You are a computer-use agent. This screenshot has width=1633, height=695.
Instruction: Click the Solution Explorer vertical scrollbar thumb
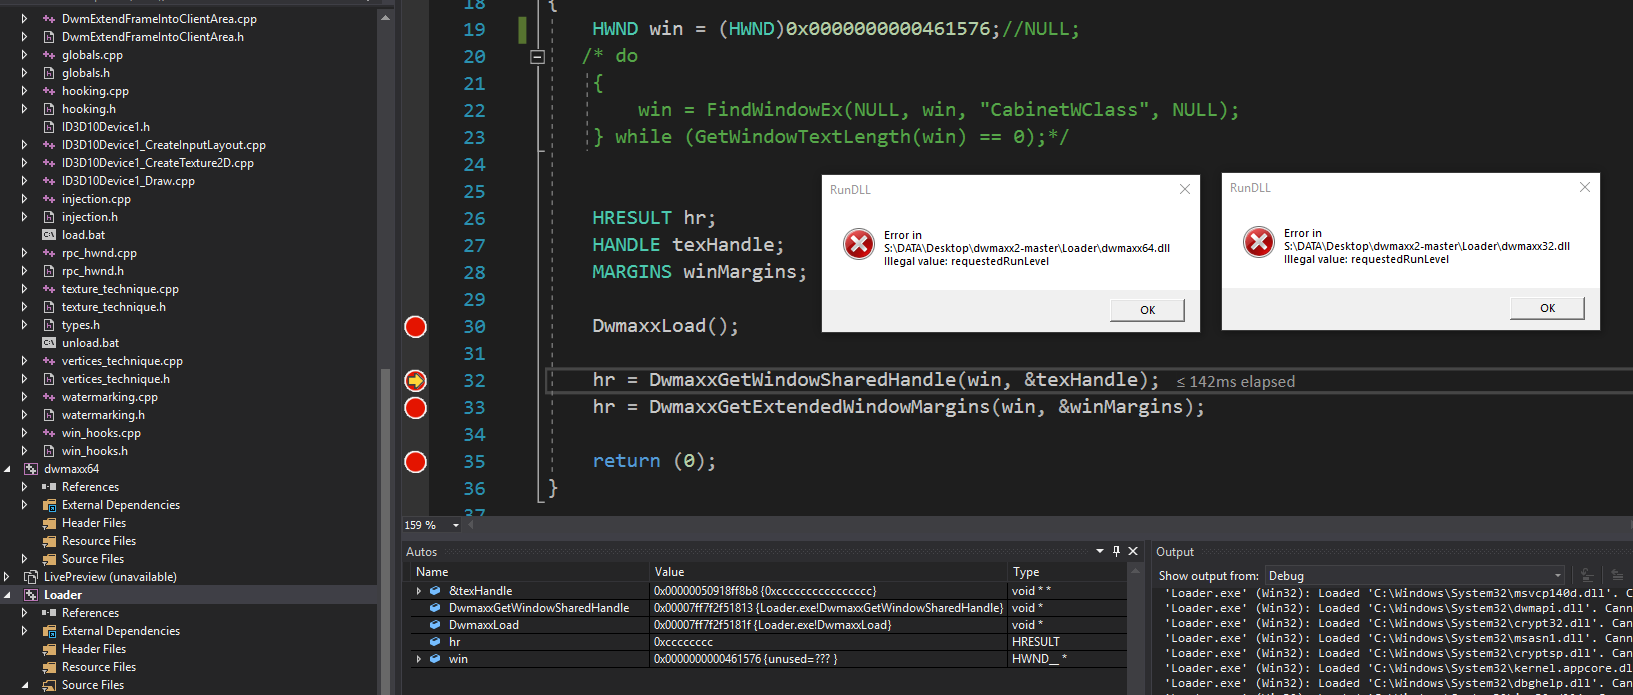point(385,530)
